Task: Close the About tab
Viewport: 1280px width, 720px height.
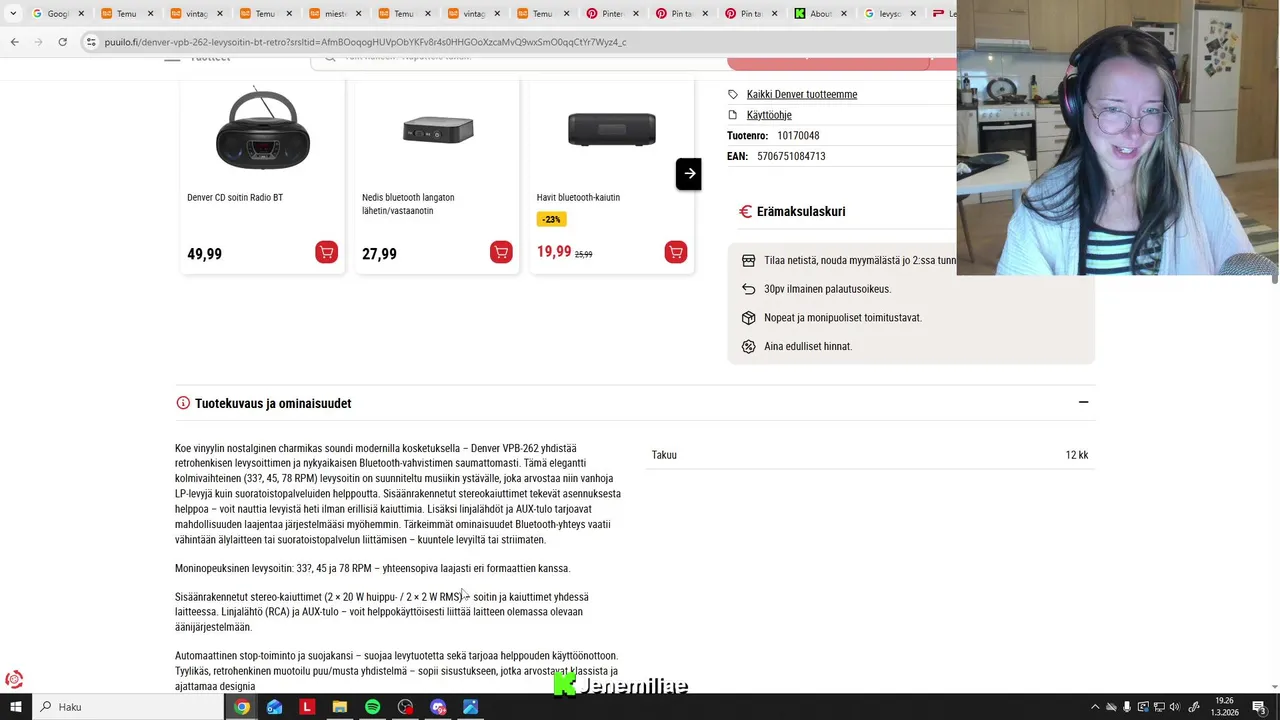Action: (x=844, y=14)
